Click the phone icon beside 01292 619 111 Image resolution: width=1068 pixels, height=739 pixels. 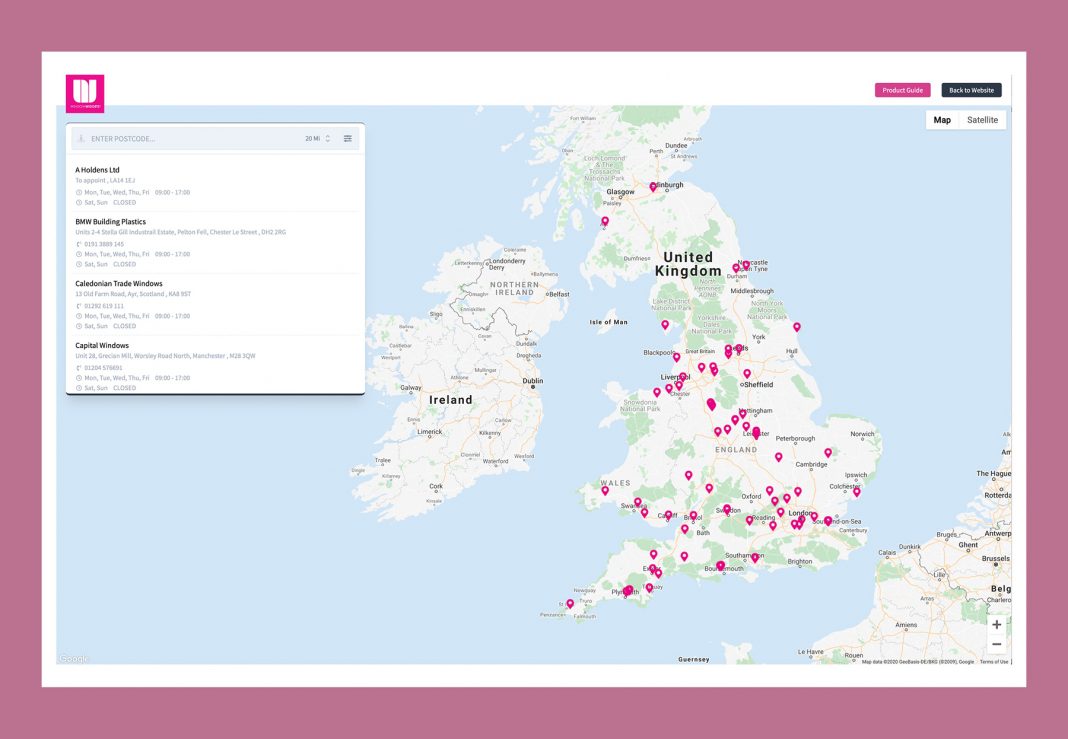pos(79,306)
